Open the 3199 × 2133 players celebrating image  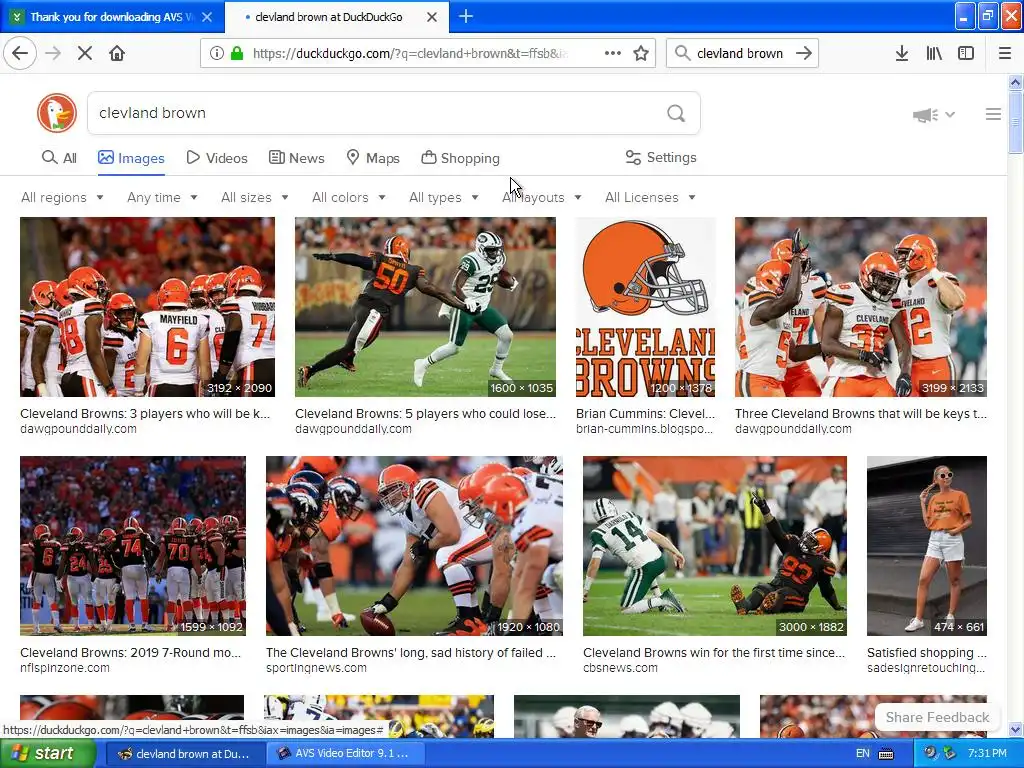[861, 307]
